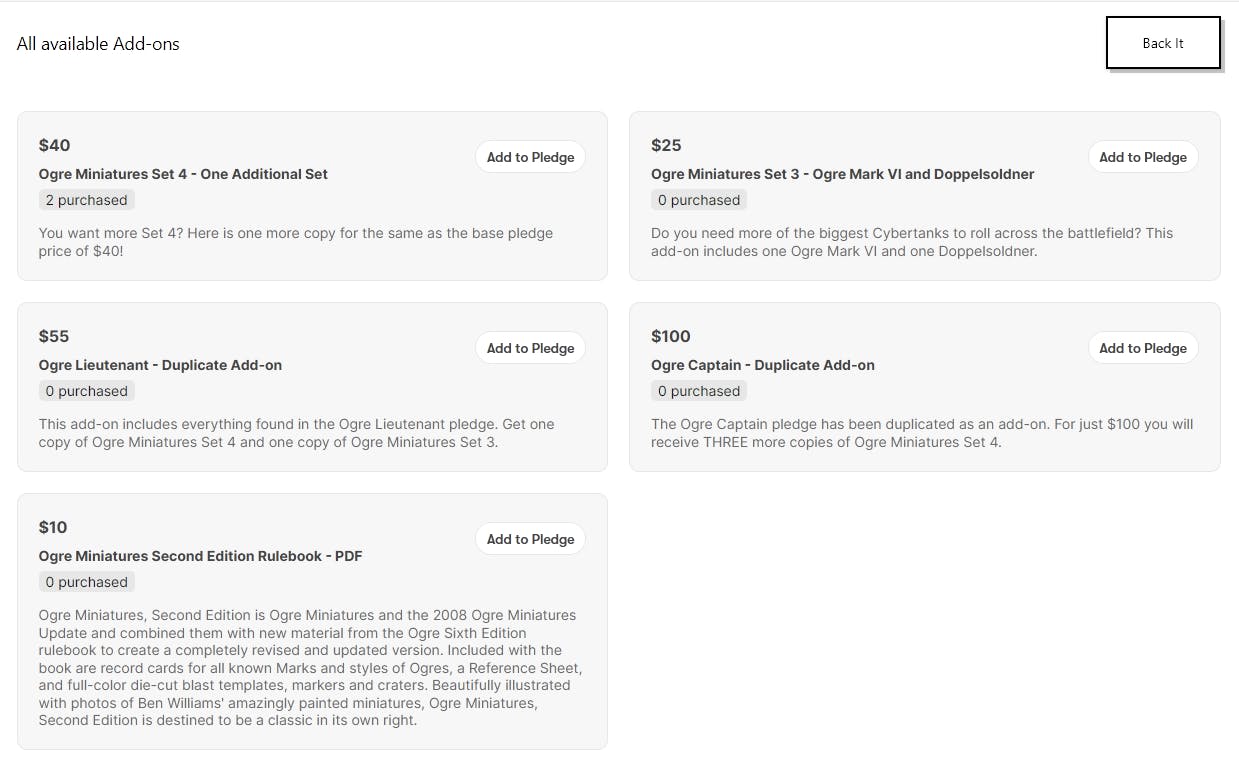Image resolution: width=1239 pixels, height=767 pixels.
Task: Click the "Ogre Captain - Duplicate Add-on" title
Action: [x=762, y=365]
